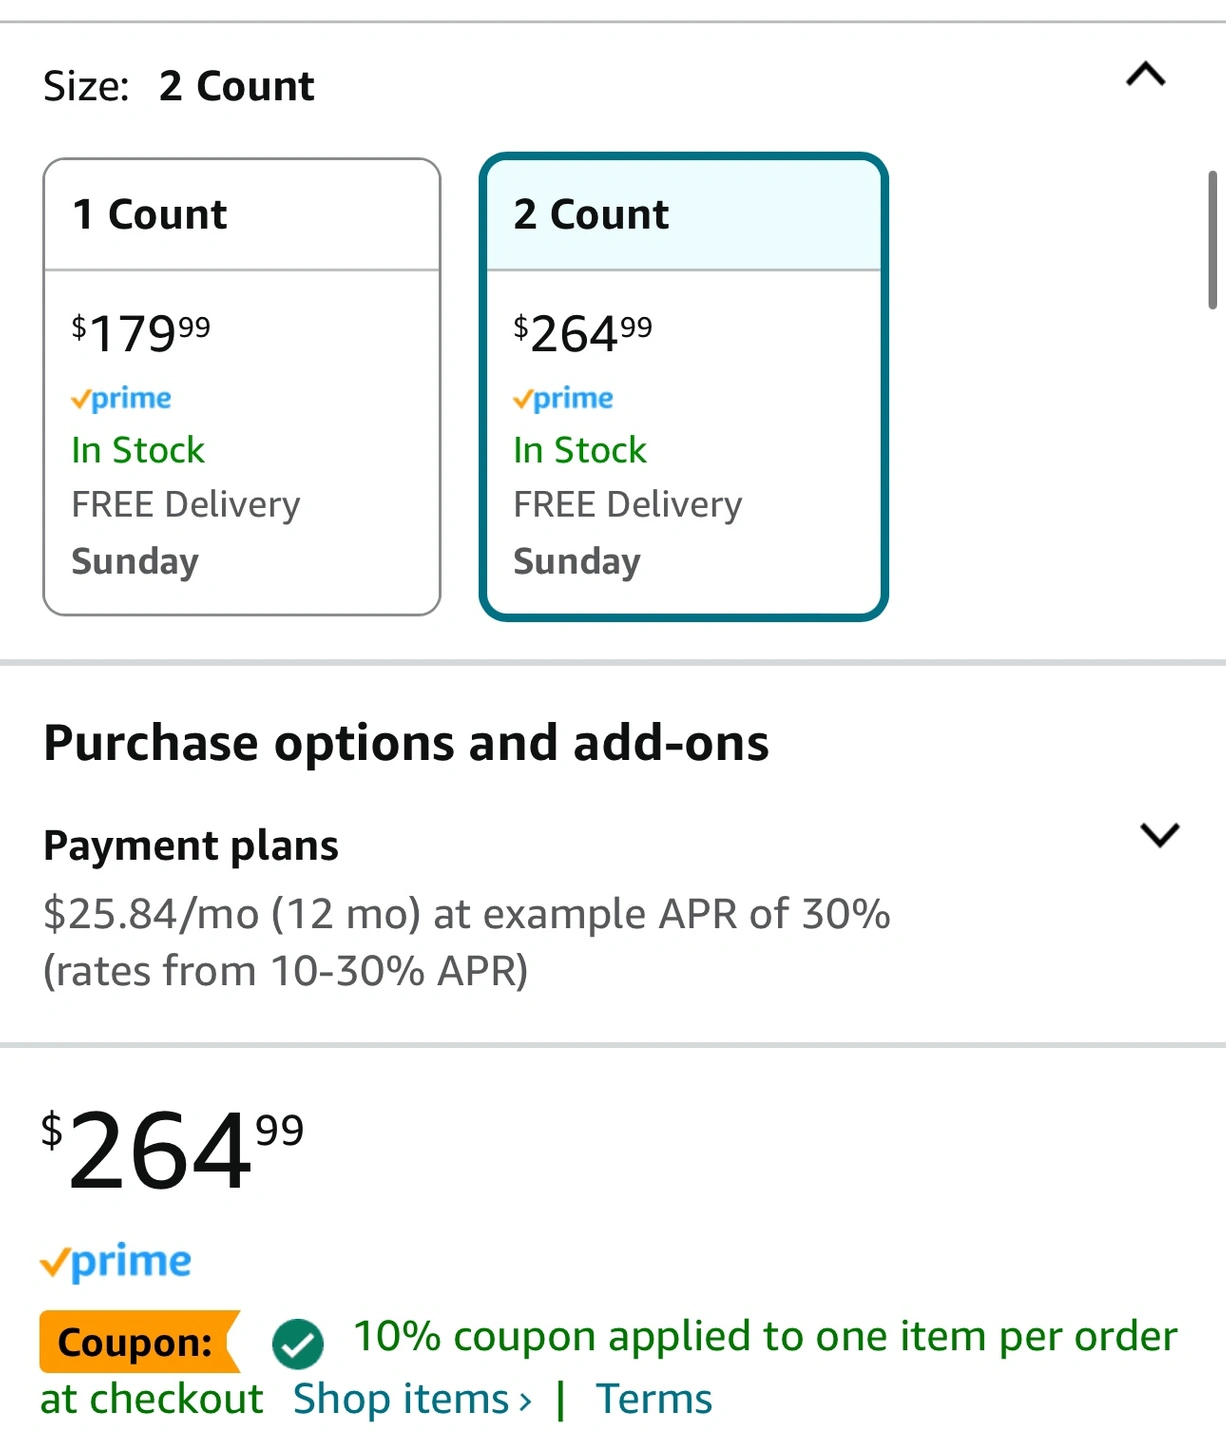Tap the $179.99 price in 1 Count
1226x1440 pixels.
pyautogui.click(x=141, y=333)
